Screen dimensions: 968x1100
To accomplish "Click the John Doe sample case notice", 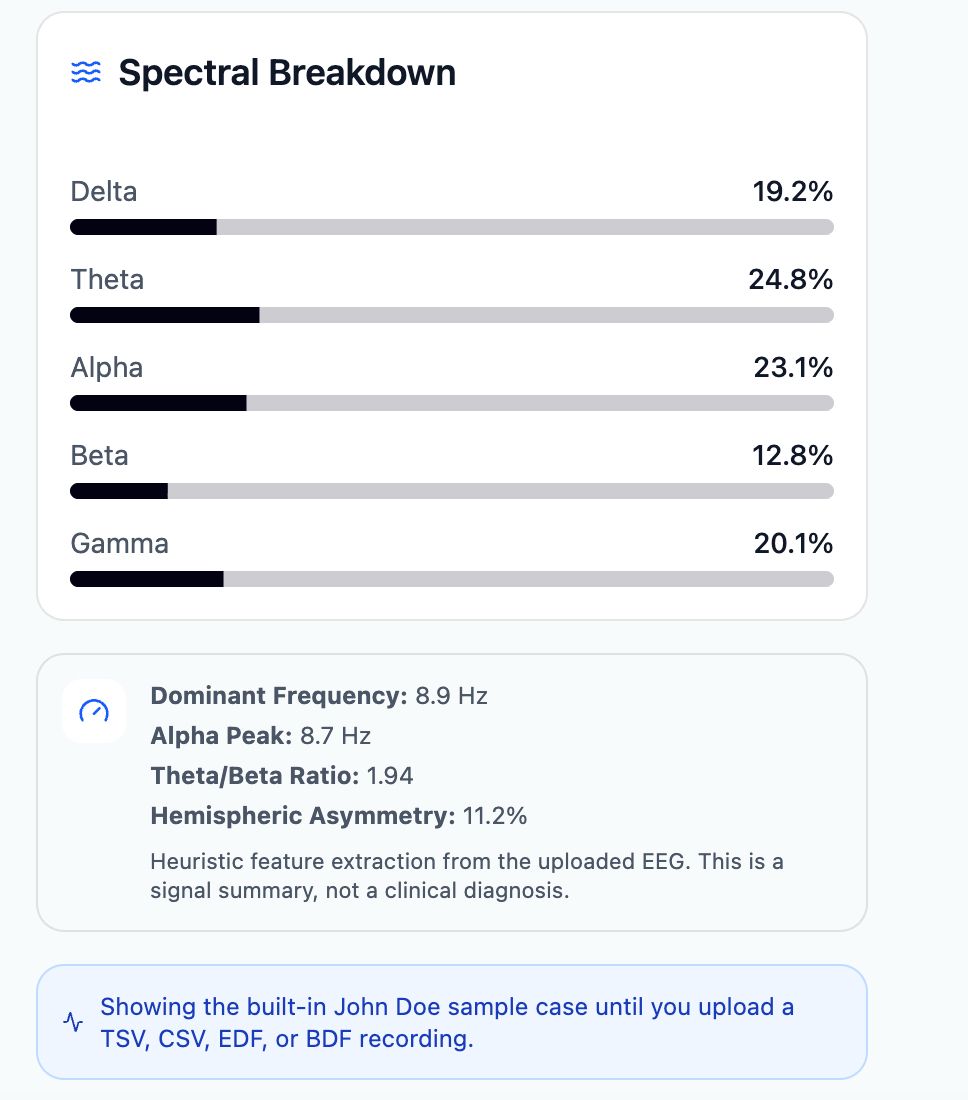I will click(452, 1022).
